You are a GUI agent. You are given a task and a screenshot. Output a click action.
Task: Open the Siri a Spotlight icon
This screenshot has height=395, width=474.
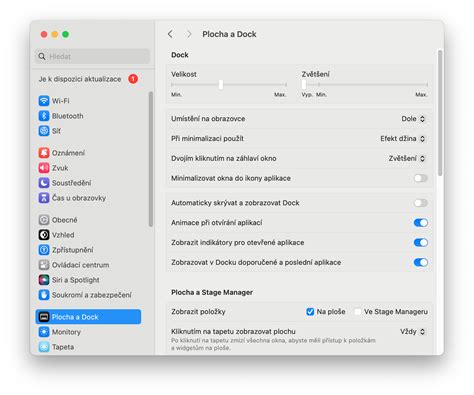[x=44, y=280]
